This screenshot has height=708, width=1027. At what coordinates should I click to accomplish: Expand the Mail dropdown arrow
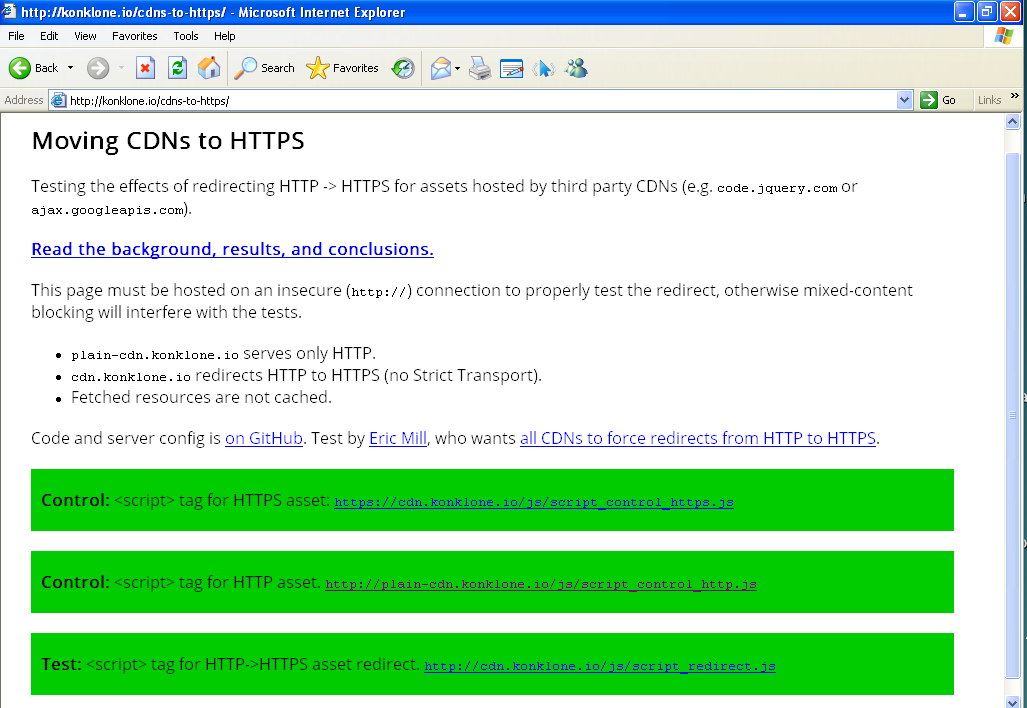[x=457, y=68]
